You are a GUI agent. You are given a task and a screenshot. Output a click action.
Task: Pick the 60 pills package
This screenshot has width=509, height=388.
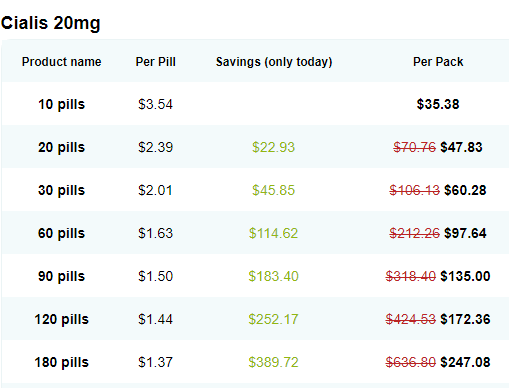pyautogui.click(x=62, y=233)
